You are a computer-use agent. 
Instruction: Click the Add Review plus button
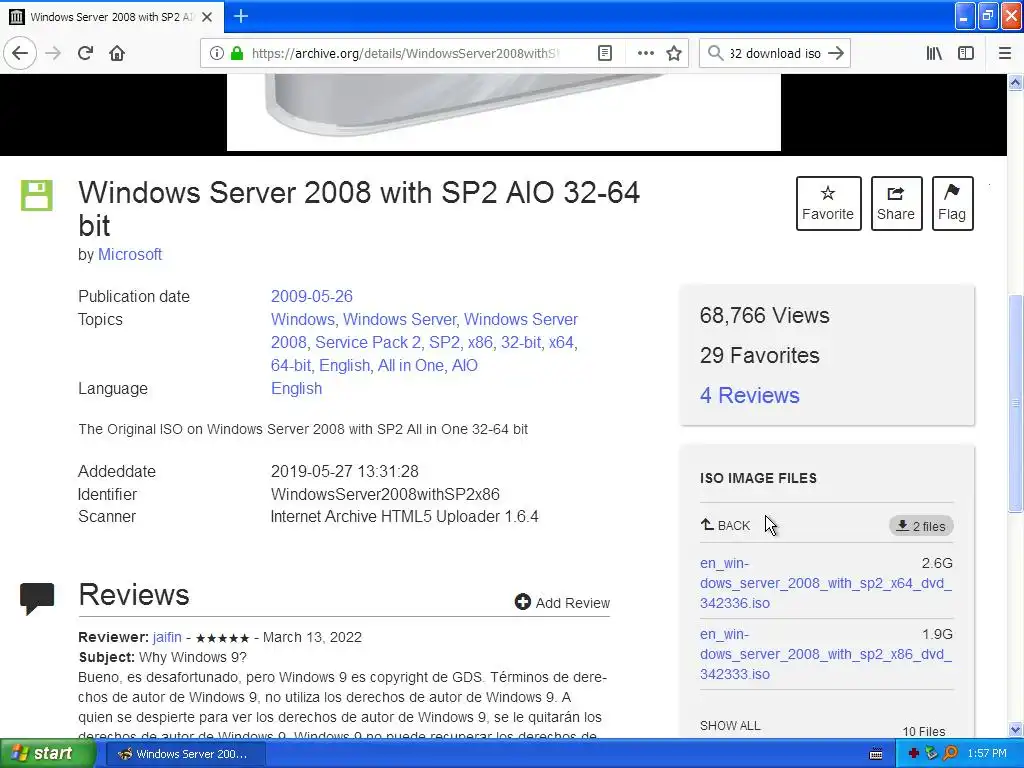click(562, 602)
